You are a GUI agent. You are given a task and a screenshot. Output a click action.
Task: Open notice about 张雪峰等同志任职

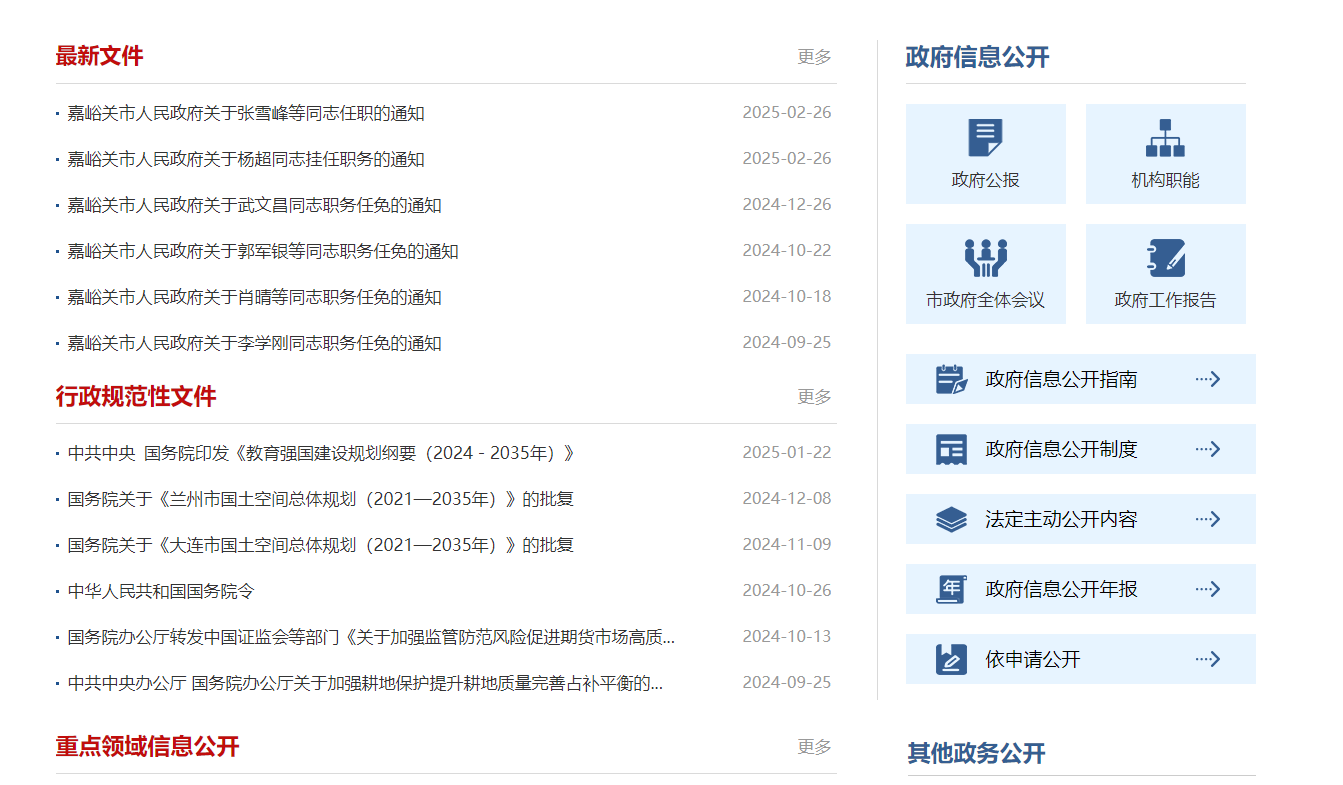(x=245, y=114)
